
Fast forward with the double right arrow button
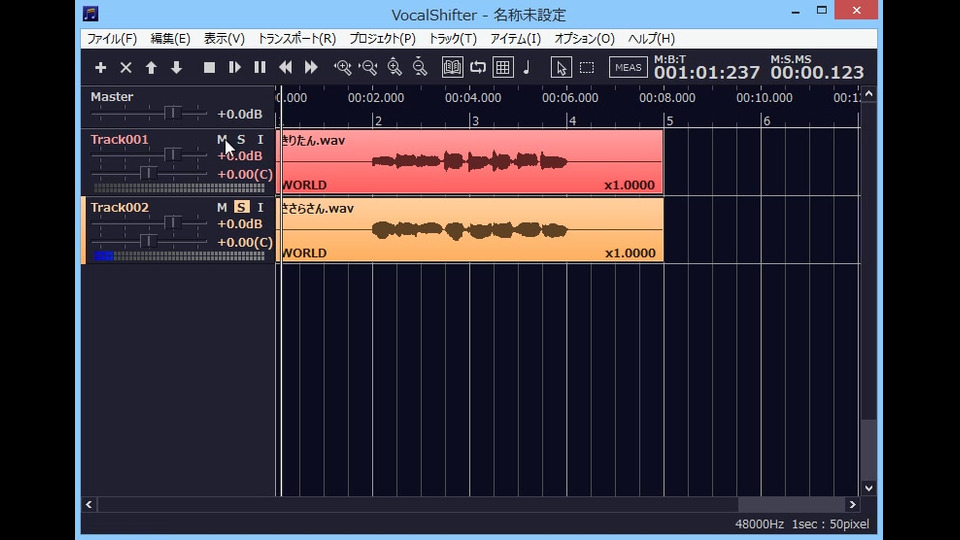click(x=311, y=67)
